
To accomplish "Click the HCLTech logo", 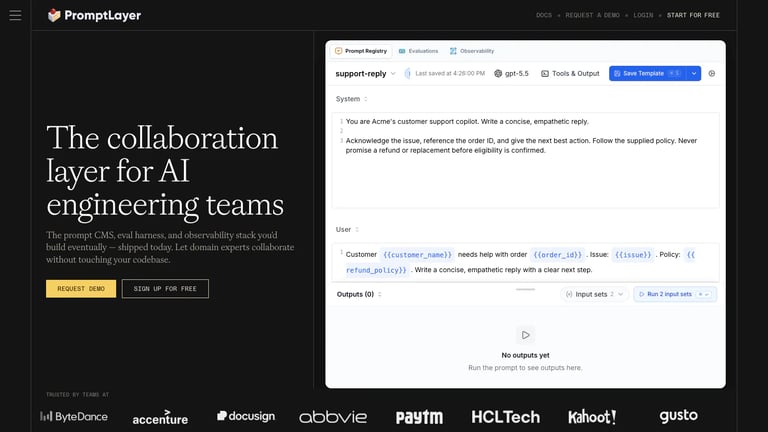I will pos(505,417).
